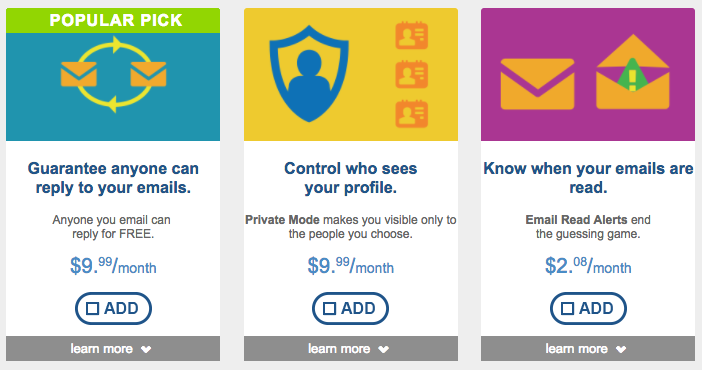
Task: Click the $2.08/month price text
Action: [588, 265]
